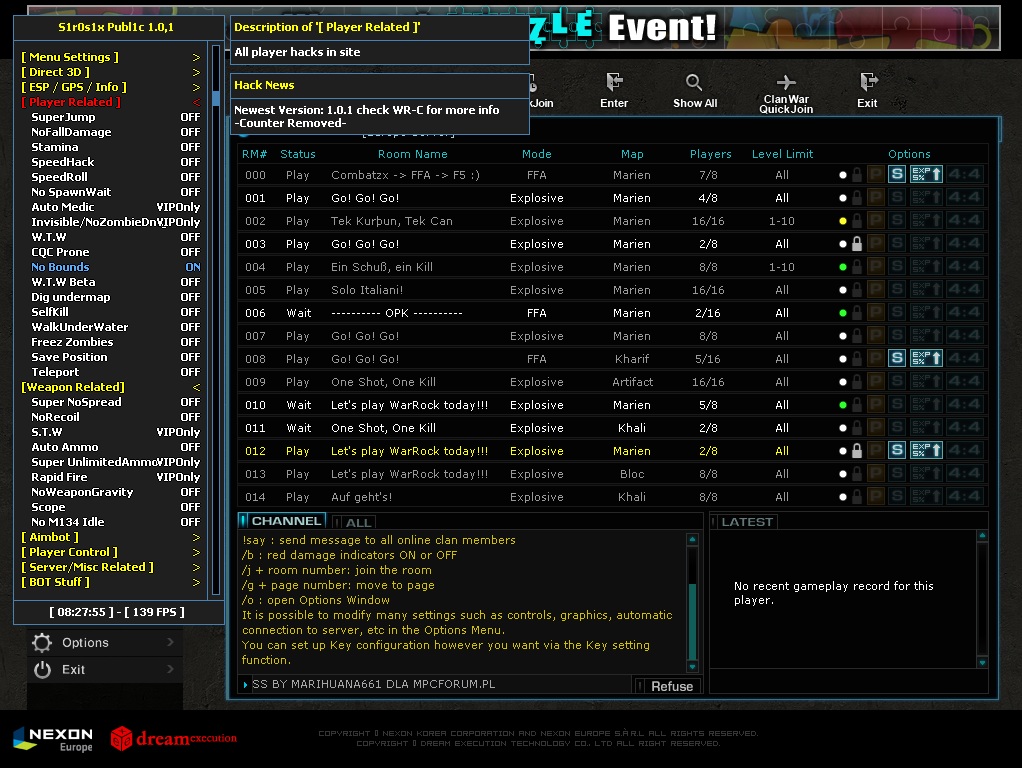Collapse the [Weapon Related] section

click(111, 387)
